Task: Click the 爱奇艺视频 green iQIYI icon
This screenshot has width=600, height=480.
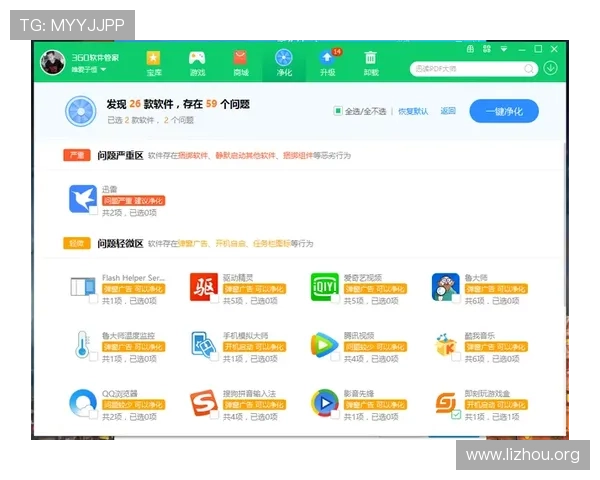Action: pyautogui.click(x=324, y=287)
